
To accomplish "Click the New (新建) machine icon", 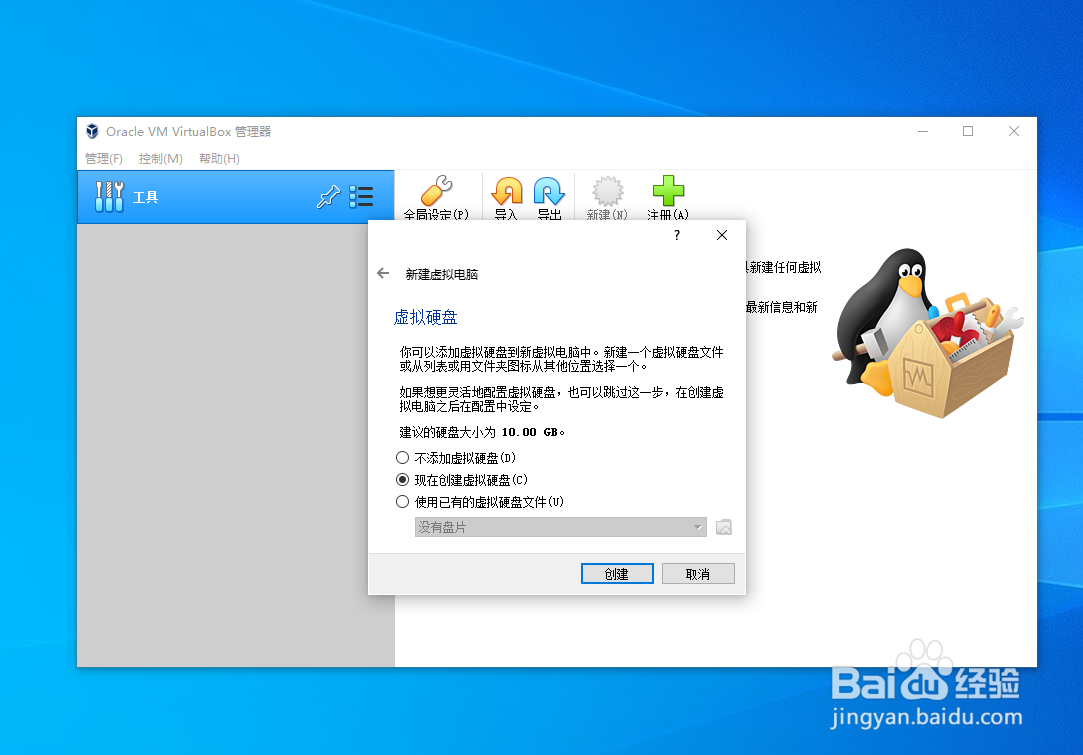I will point(608,191).
